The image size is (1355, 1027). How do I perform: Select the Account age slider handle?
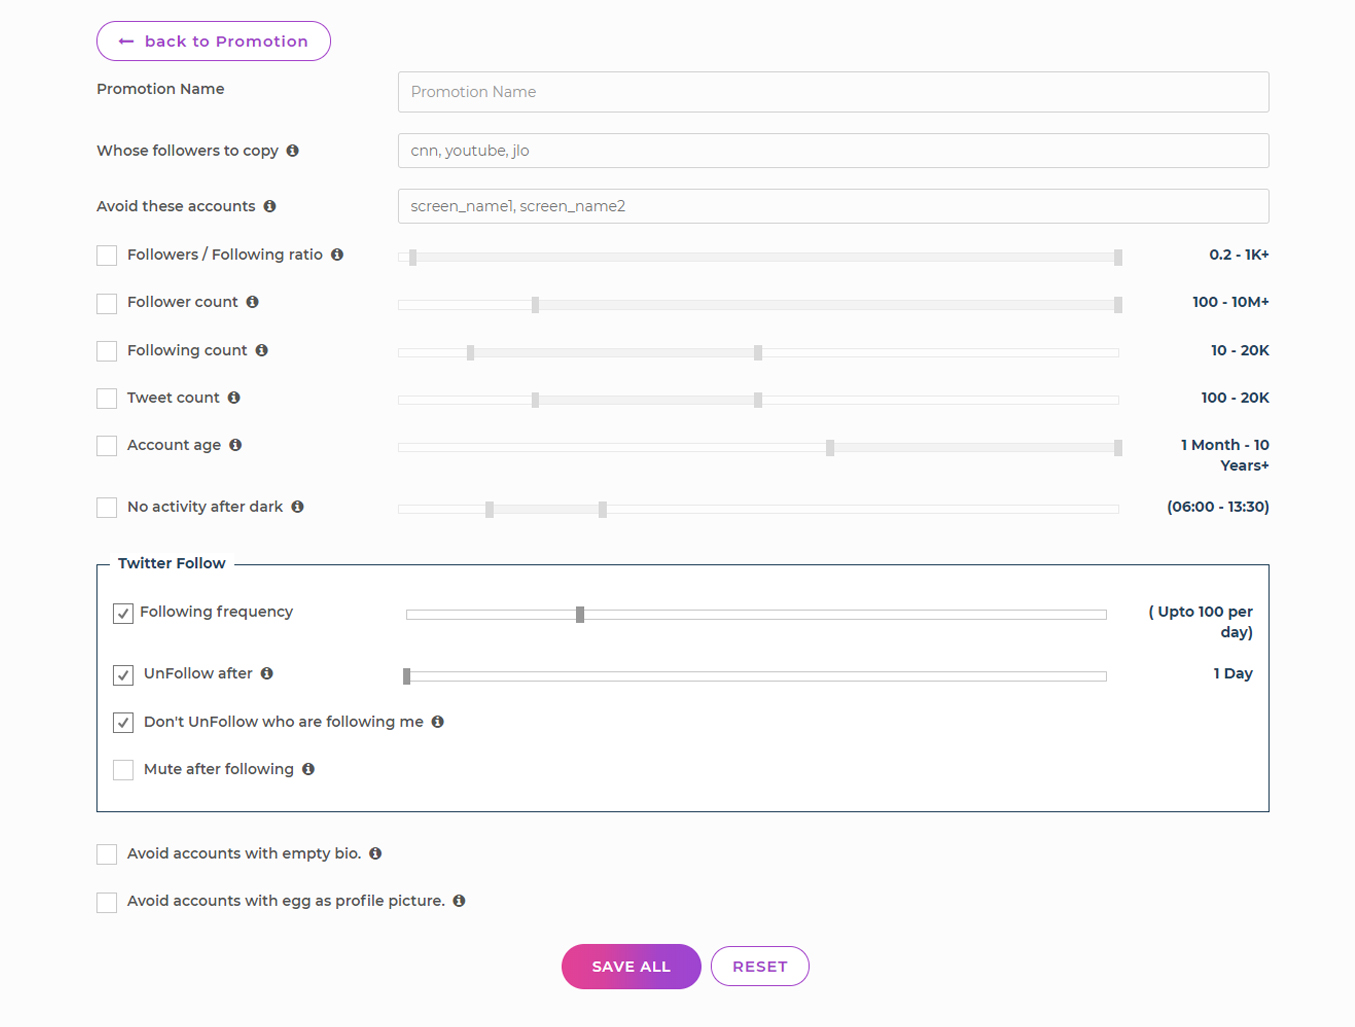[x=829, y=447]
